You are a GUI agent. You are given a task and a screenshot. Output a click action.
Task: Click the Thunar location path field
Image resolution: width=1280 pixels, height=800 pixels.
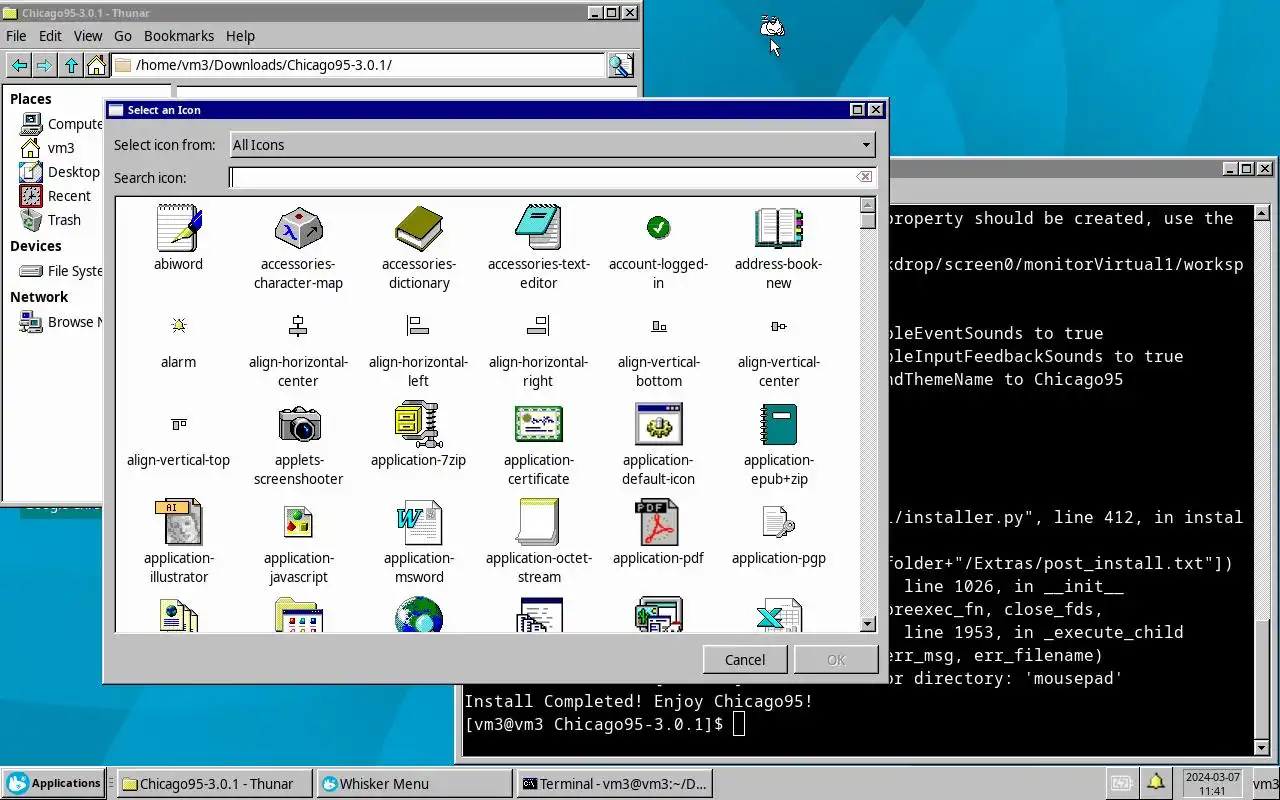coord(358,65)
